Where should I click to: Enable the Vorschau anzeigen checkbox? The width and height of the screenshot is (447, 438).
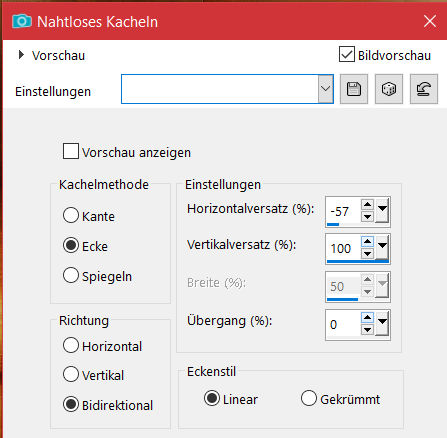click(x=71, y=151)
